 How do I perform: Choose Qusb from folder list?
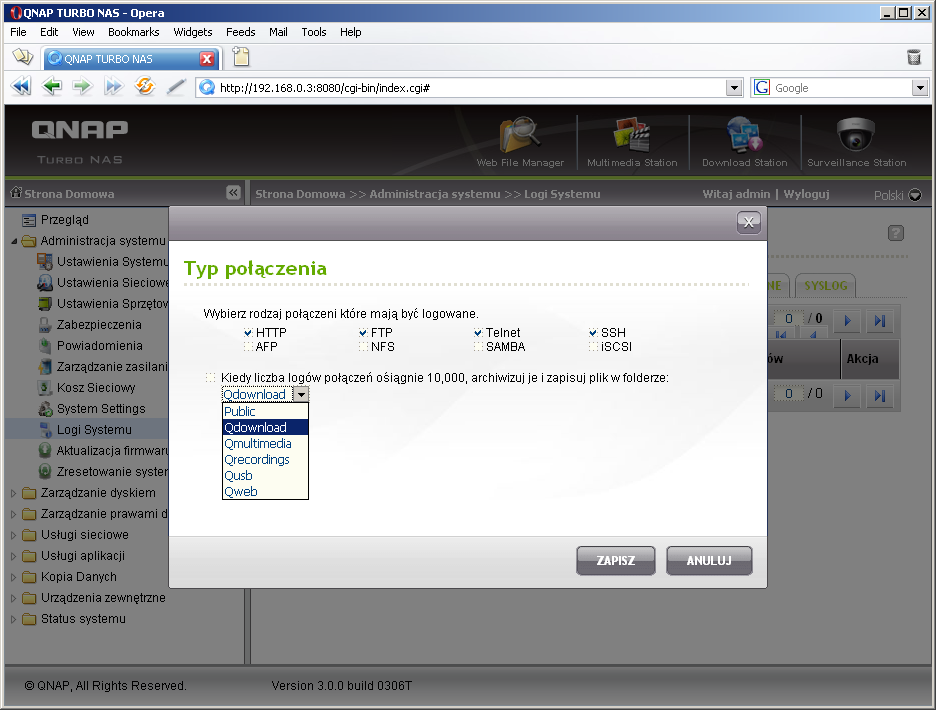(265, 476)
